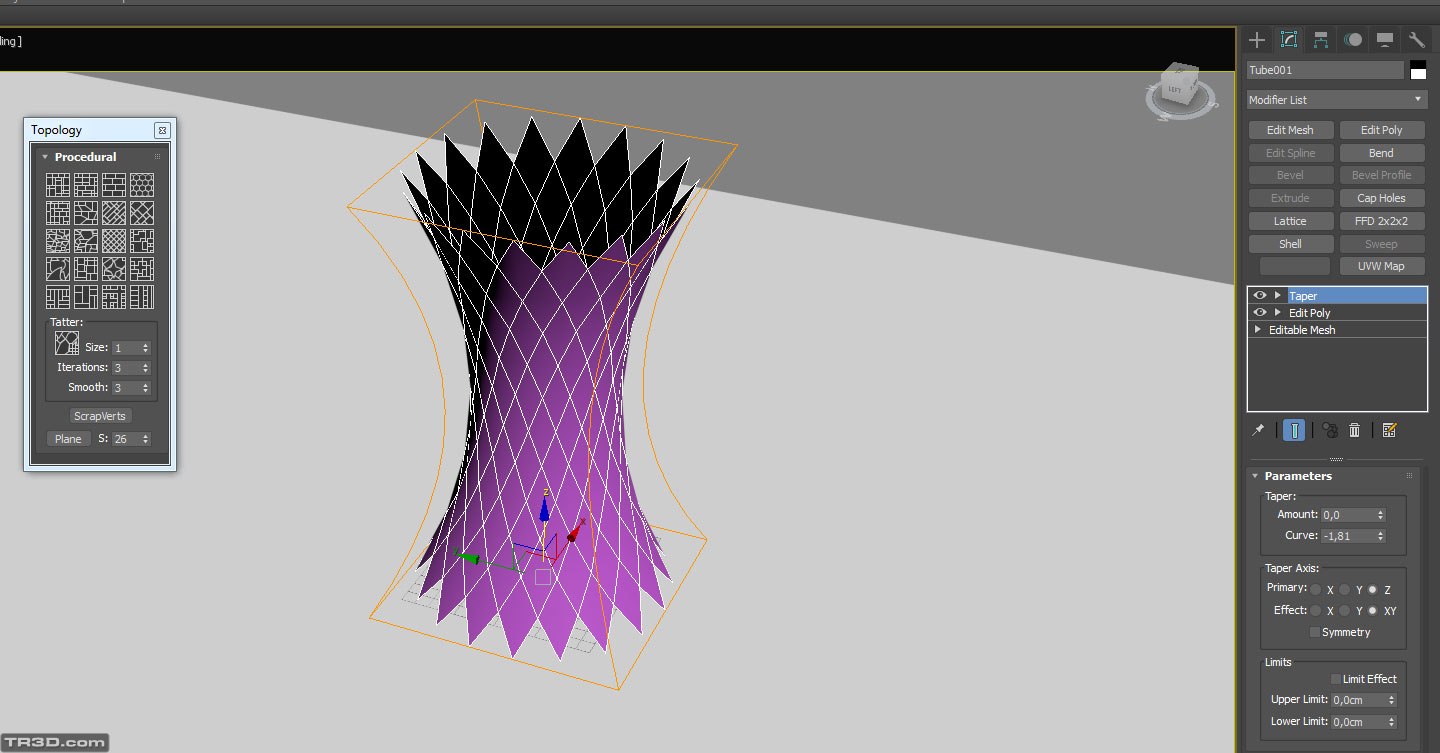Select Edit Poly in modifier stack
Viewport: 1440px width, 753px height.
click(x=1309, y=313)
